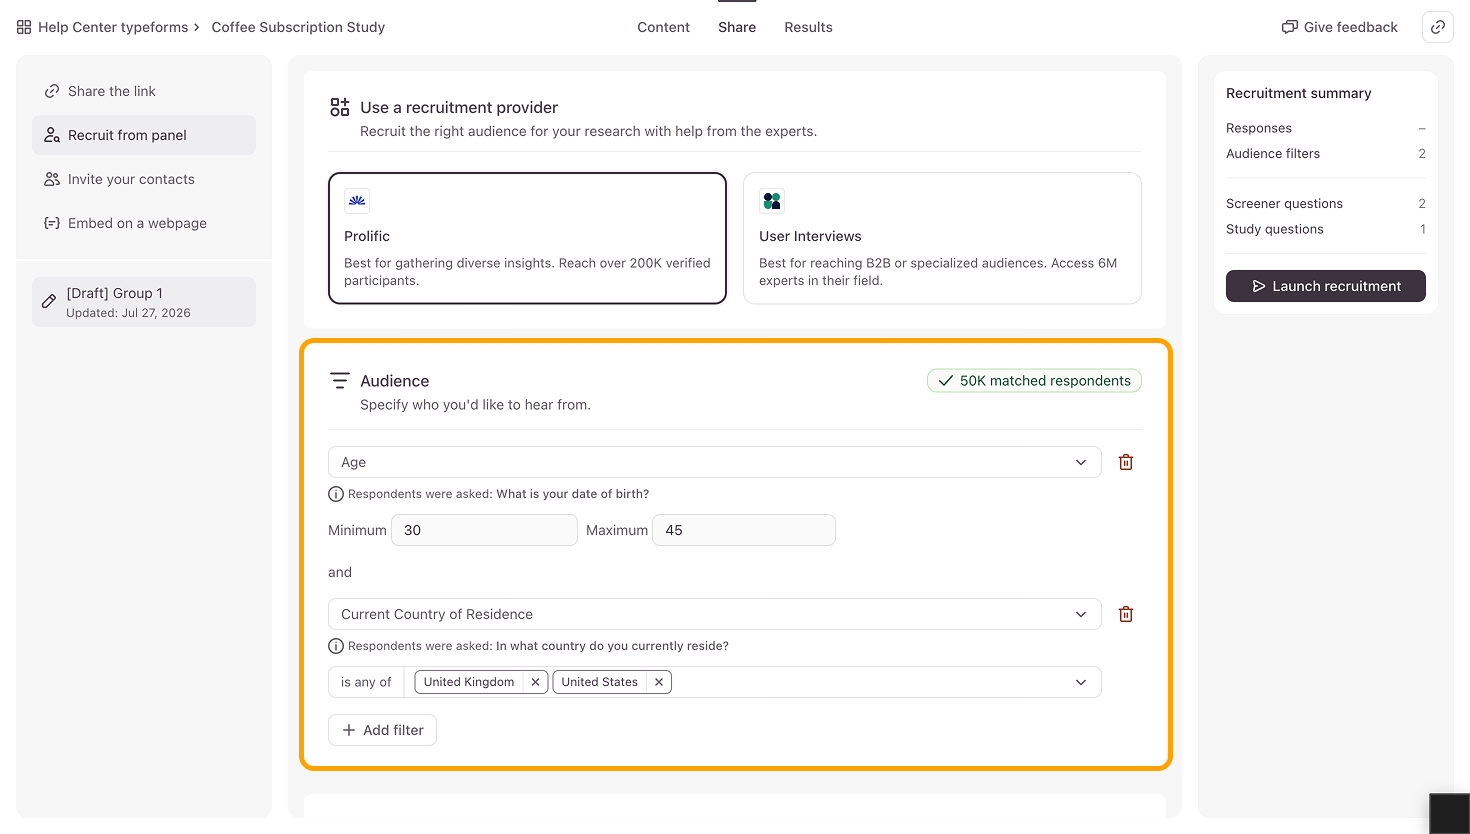Click the info icon beside country question
The image size is (1470, 834).
pyautogui.click(x=336, y=646)
